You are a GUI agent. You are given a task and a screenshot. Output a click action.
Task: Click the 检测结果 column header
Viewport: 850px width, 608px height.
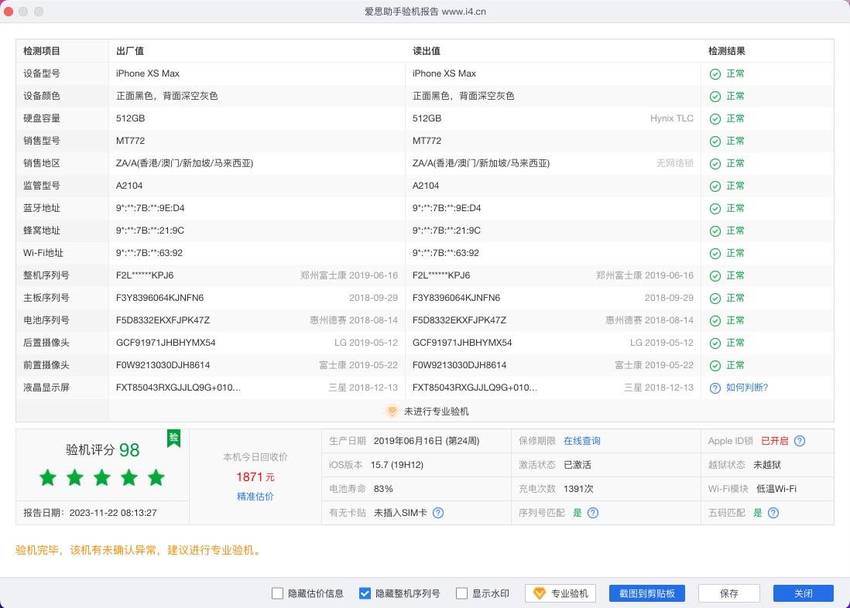(x=727, y=51)
